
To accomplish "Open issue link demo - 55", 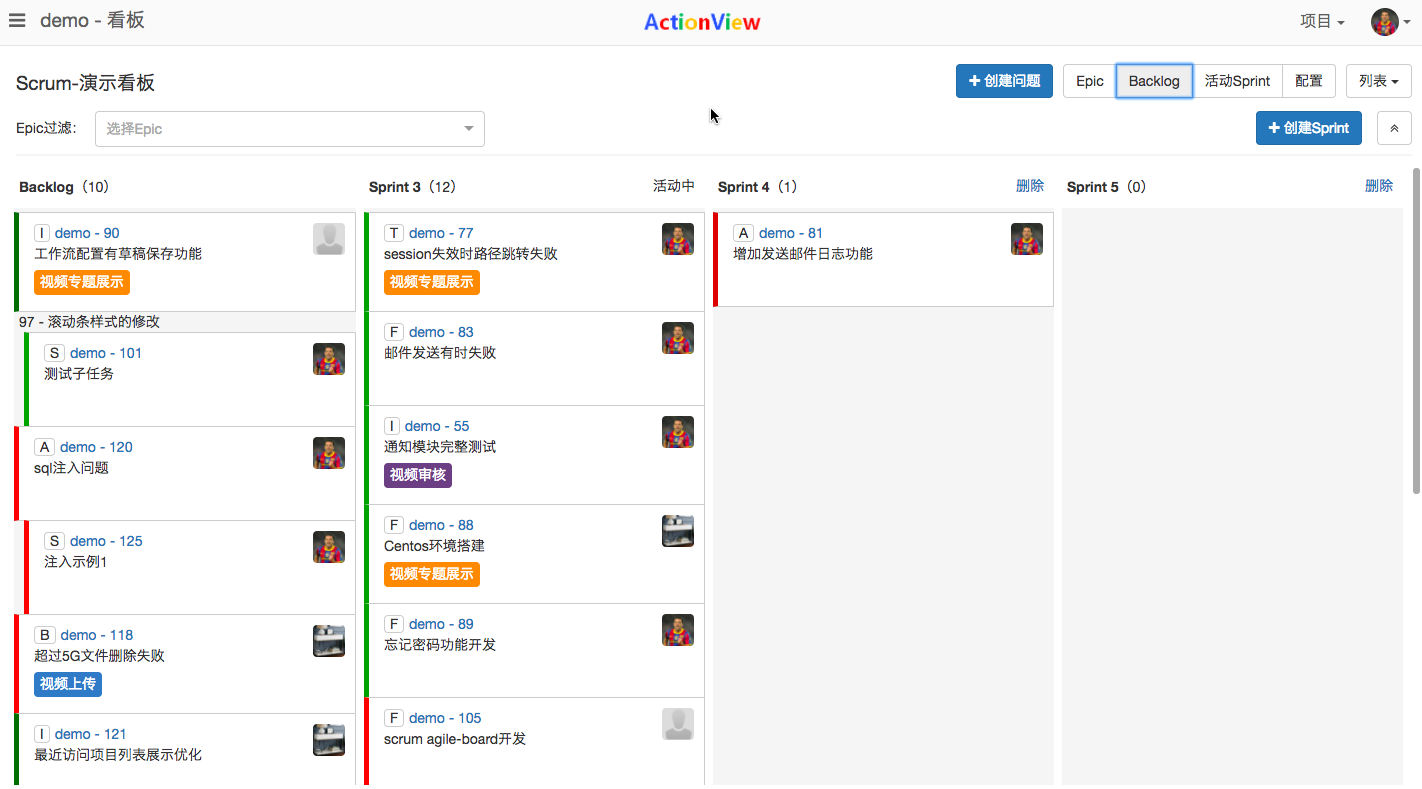I will tap(437, 426).
